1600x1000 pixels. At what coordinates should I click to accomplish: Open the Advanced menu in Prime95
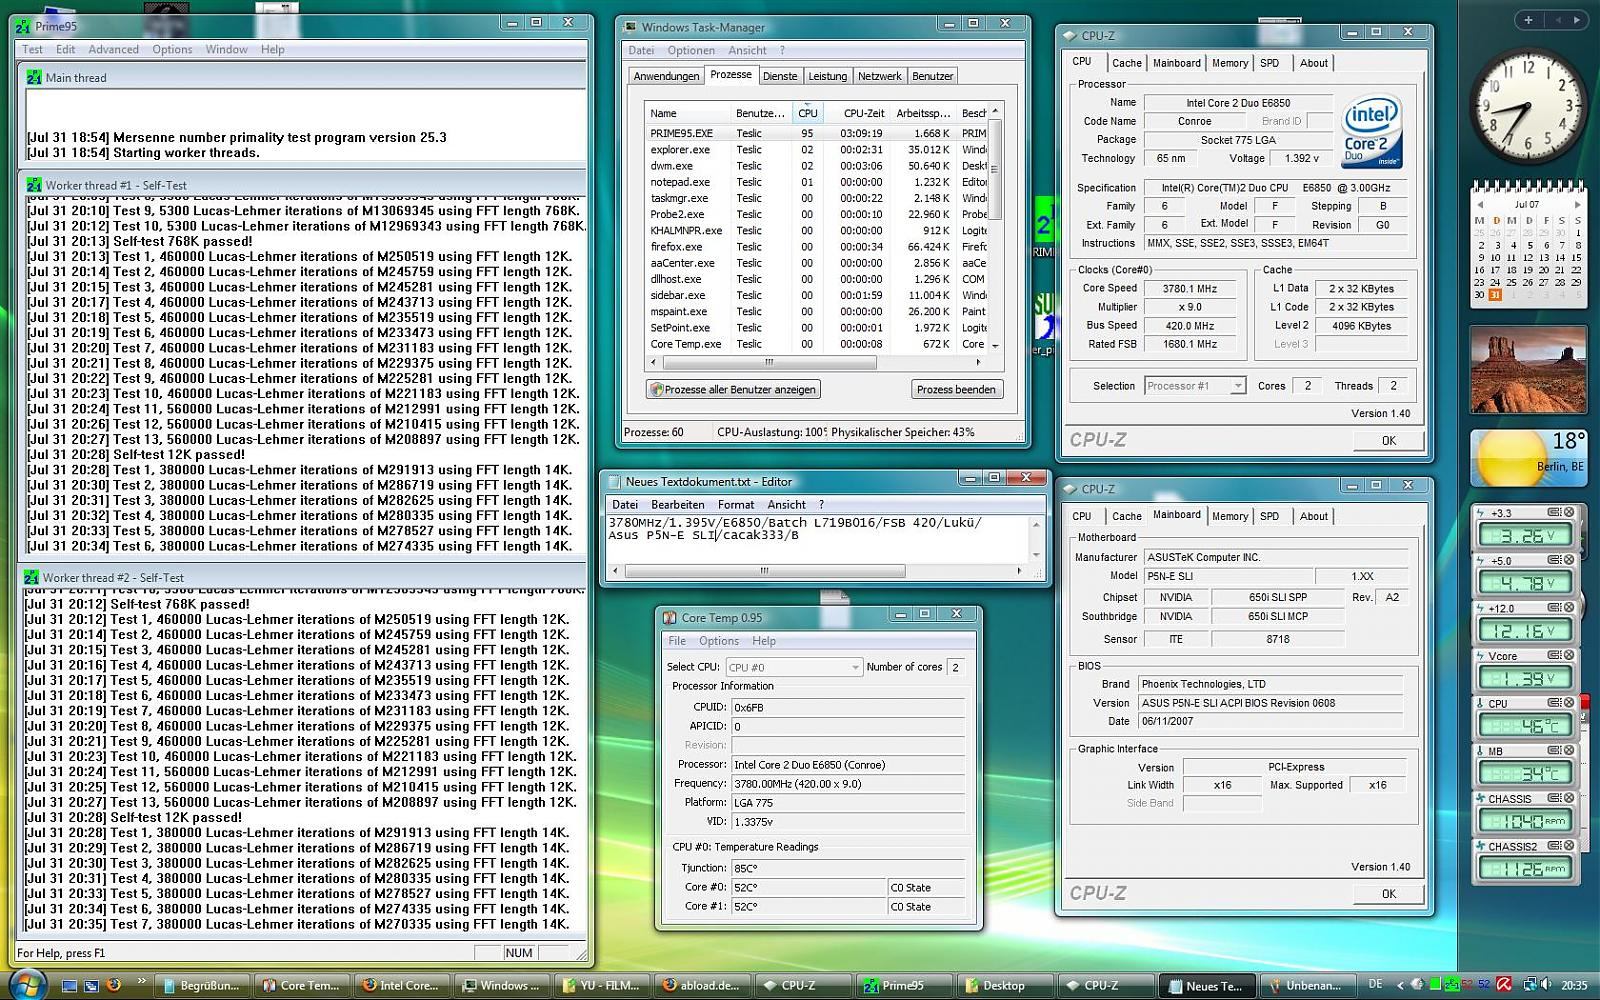[x=114, y=49]
